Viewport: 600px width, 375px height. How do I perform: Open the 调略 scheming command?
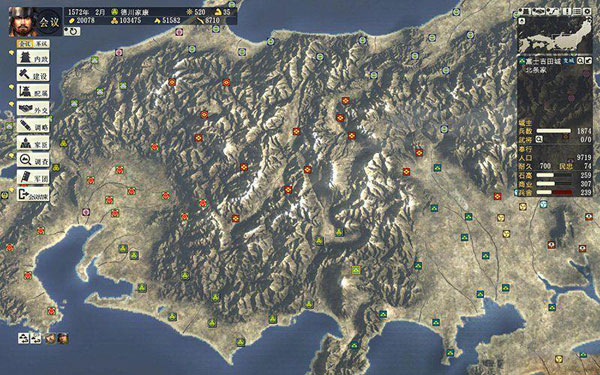coord(33,126)
